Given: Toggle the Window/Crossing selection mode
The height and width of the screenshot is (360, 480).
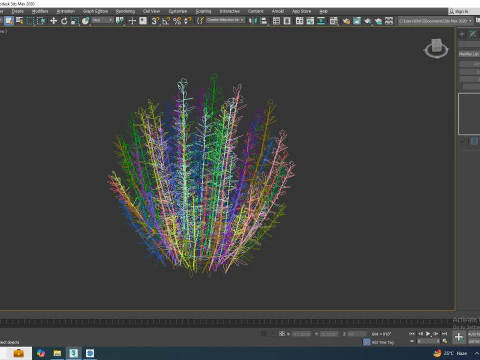Looking at the screenshot, I should pyautogui.click(x=41, y=21).
